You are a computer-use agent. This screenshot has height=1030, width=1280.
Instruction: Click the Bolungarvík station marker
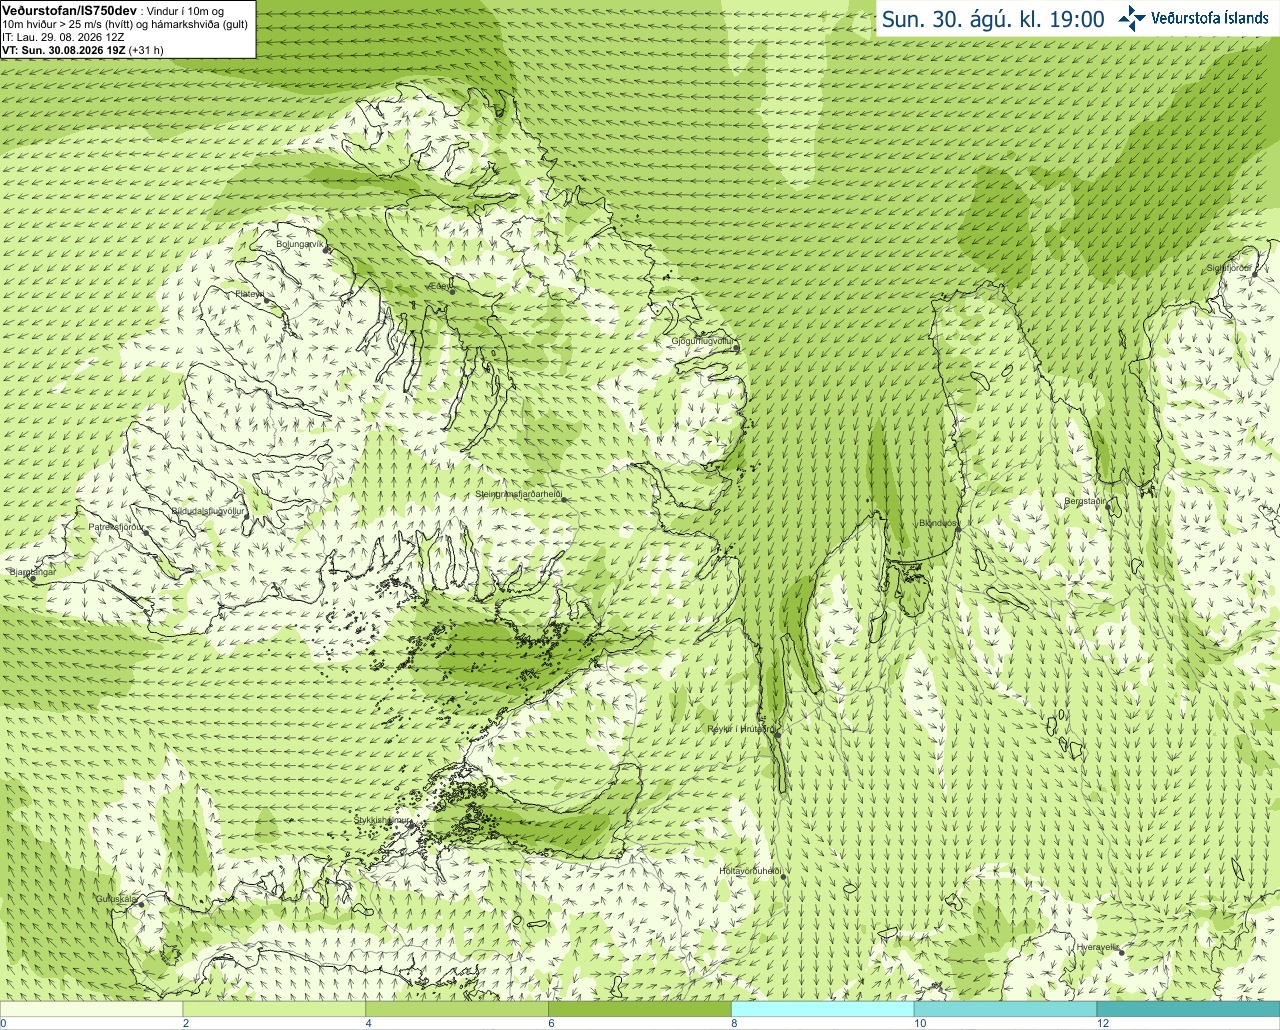click(325, 249)
